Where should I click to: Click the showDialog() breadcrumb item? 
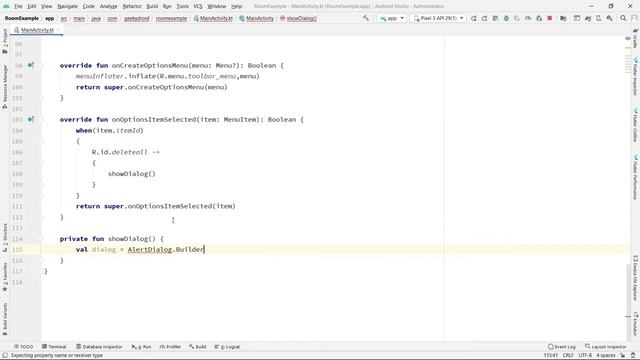(x=298, y=18)
